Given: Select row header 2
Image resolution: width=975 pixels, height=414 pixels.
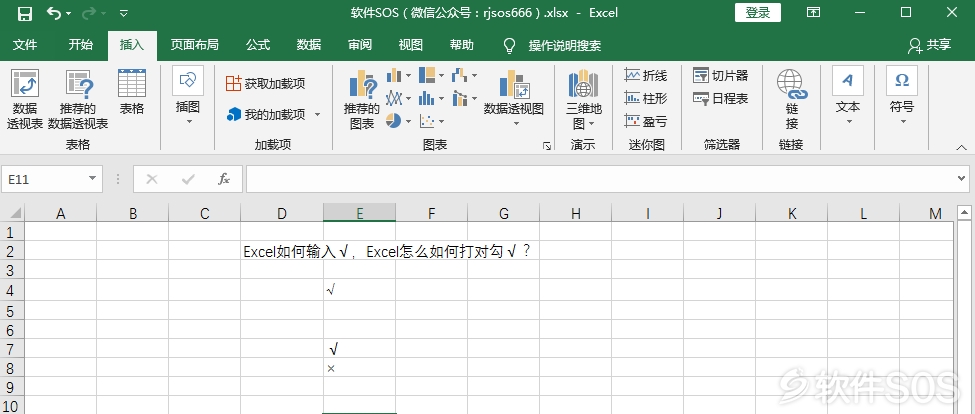Looking at the screenshot, I should (12, 252).
